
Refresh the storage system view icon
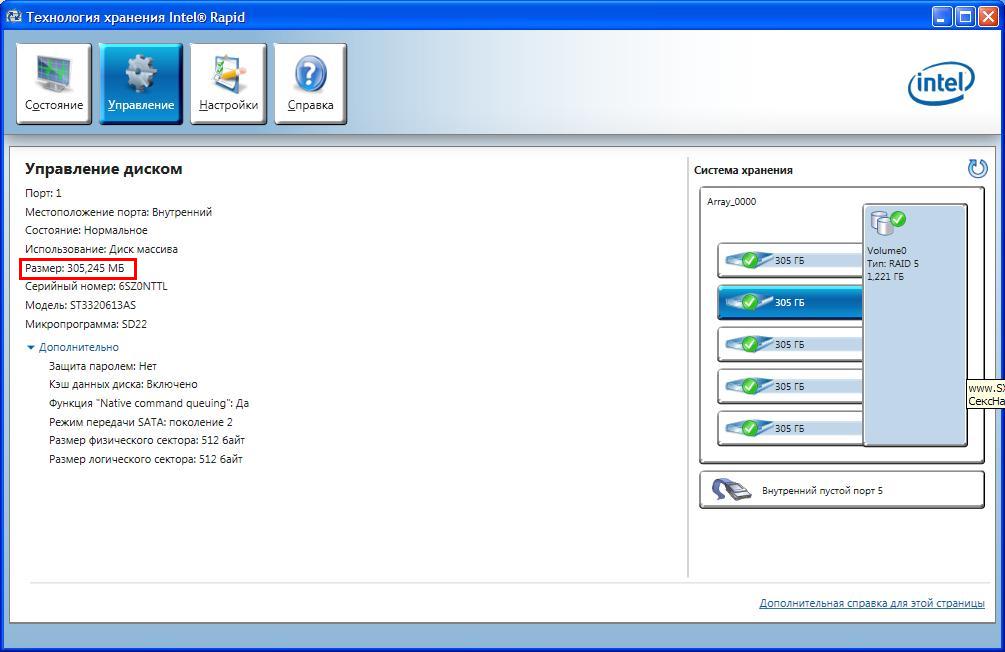[x=977, y=169]
